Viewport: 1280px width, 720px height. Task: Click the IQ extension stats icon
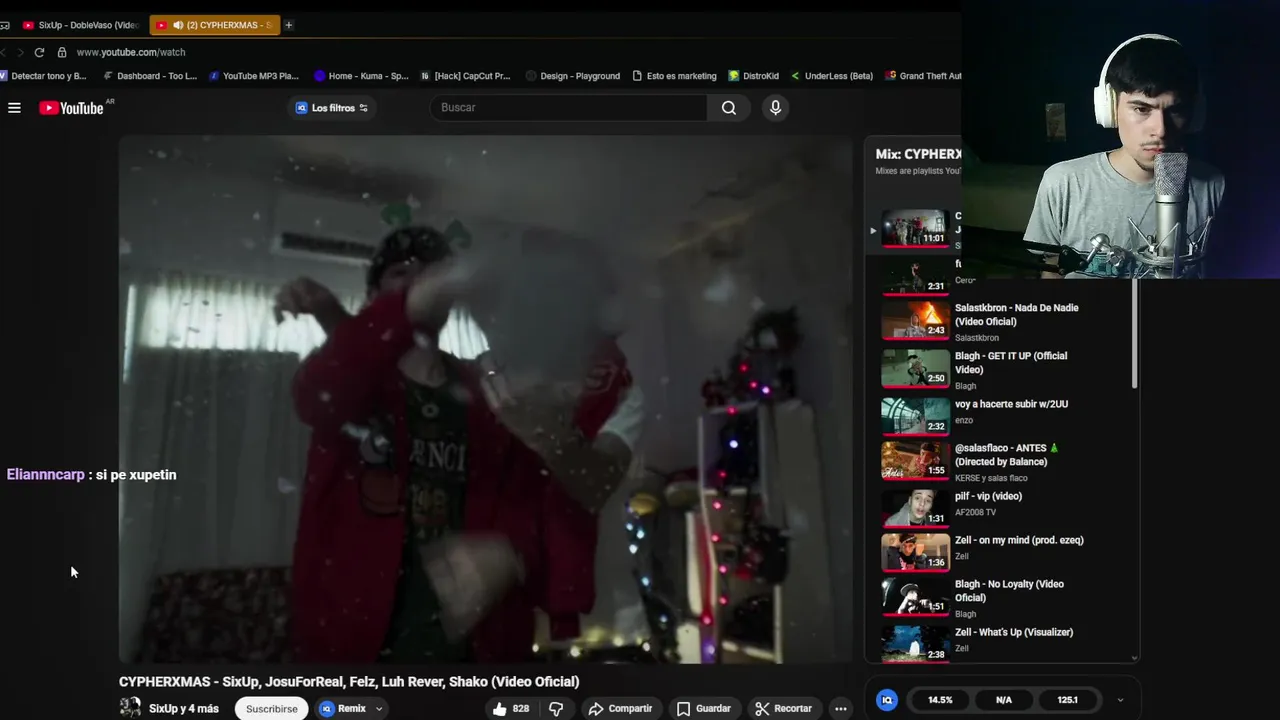pos(887,700)
